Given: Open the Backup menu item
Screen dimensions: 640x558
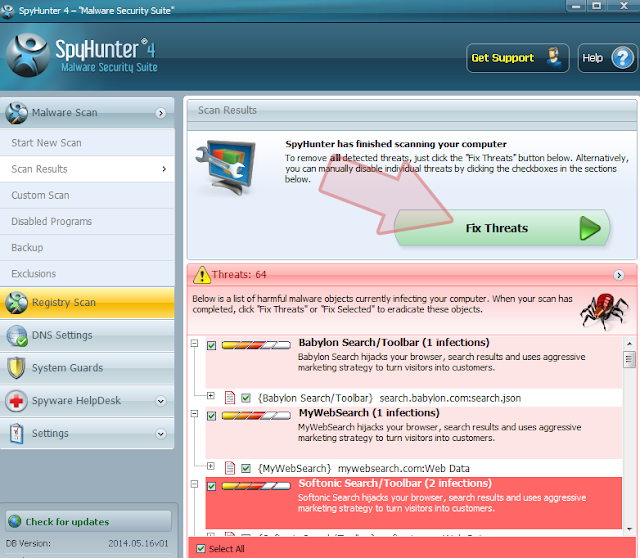Looking at the screenshot, I should pyautogui.click(x=87, y=247).
